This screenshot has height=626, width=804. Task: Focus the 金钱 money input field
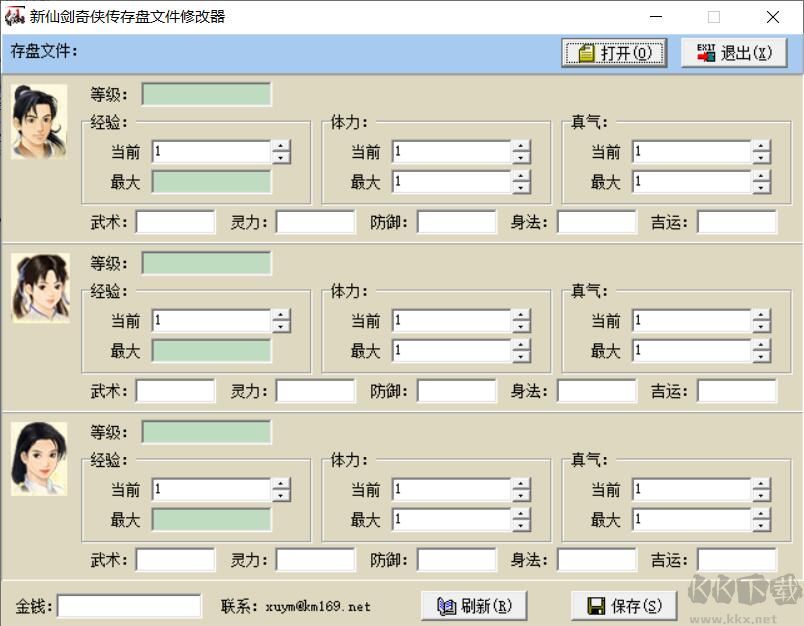coord(129,606)
